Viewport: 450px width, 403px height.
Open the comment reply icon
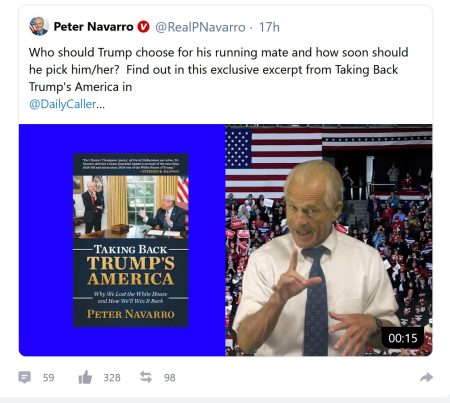25,377
